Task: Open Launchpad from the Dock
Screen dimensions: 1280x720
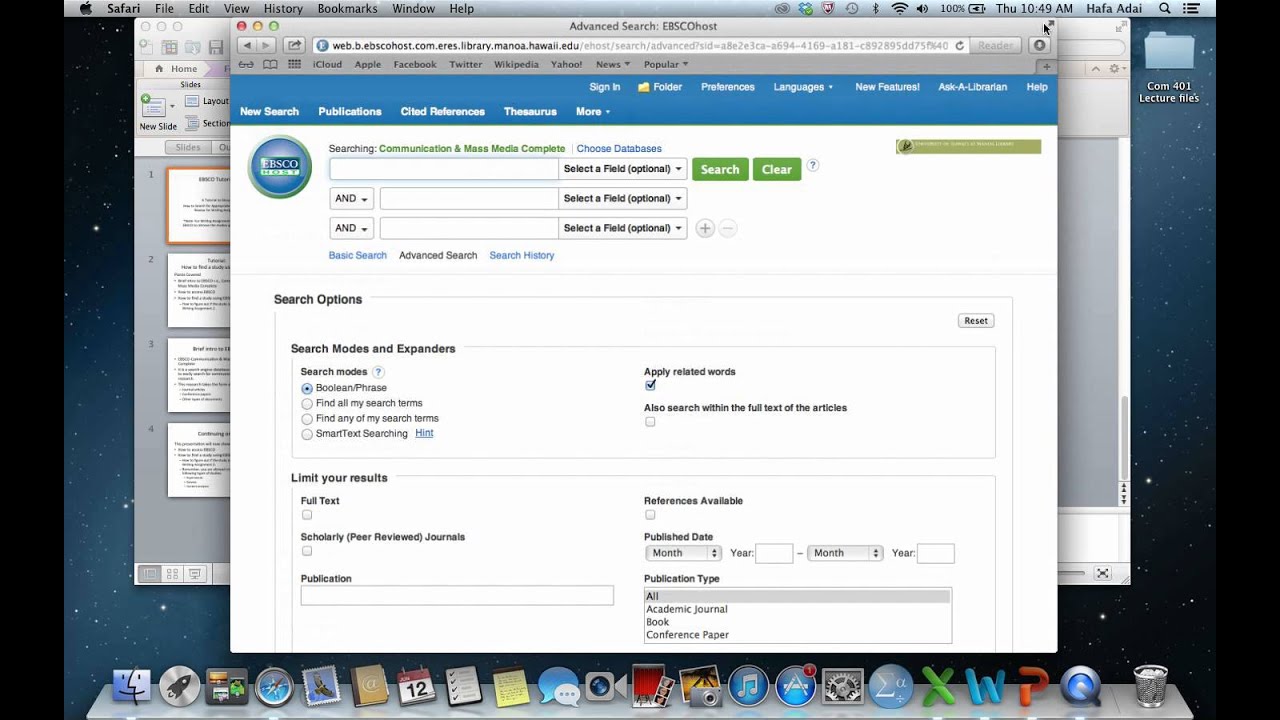Action: pos(179,686)
